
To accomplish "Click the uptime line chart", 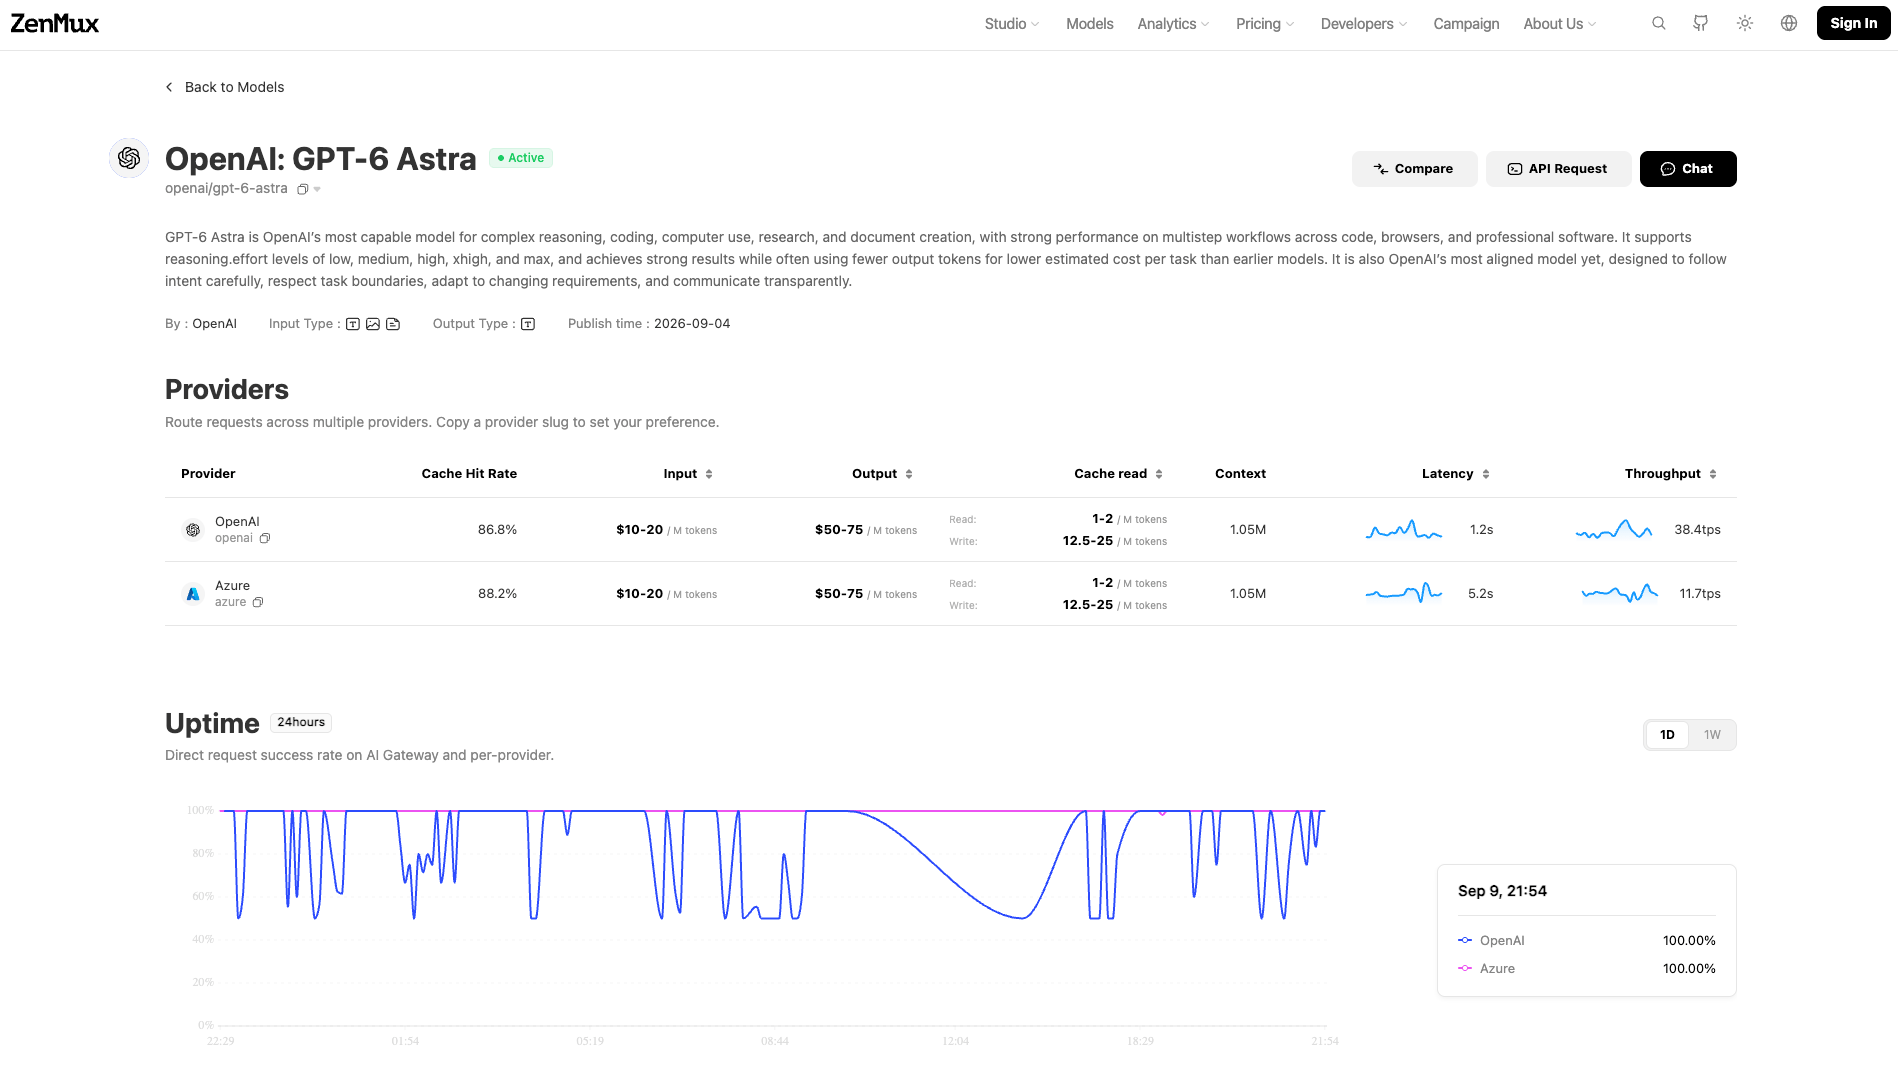I will [772, 918].
